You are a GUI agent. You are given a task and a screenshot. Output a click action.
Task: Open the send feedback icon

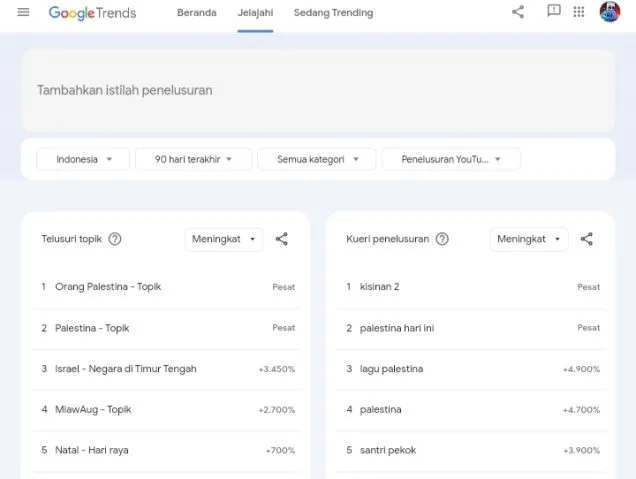(x=554, y=11)
